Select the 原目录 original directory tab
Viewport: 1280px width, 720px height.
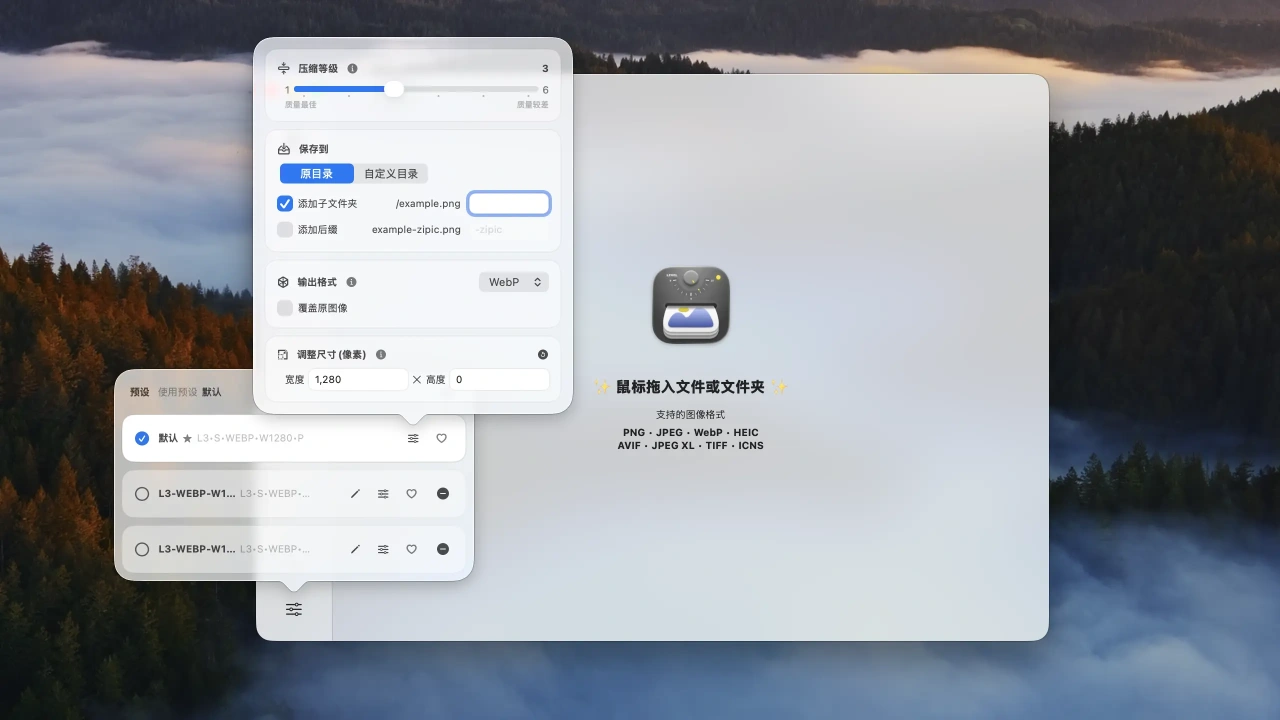click(316, 173)
